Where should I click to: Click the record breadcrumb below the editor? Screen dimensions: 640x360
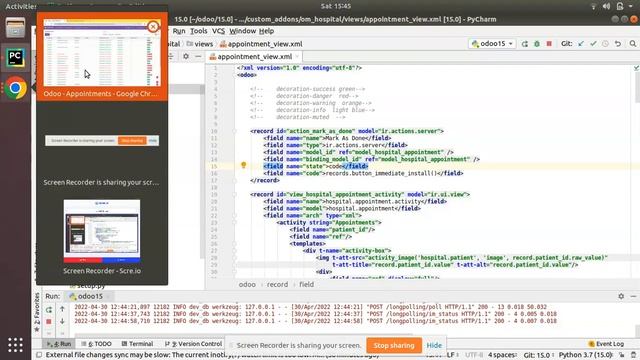click(277, 284)
